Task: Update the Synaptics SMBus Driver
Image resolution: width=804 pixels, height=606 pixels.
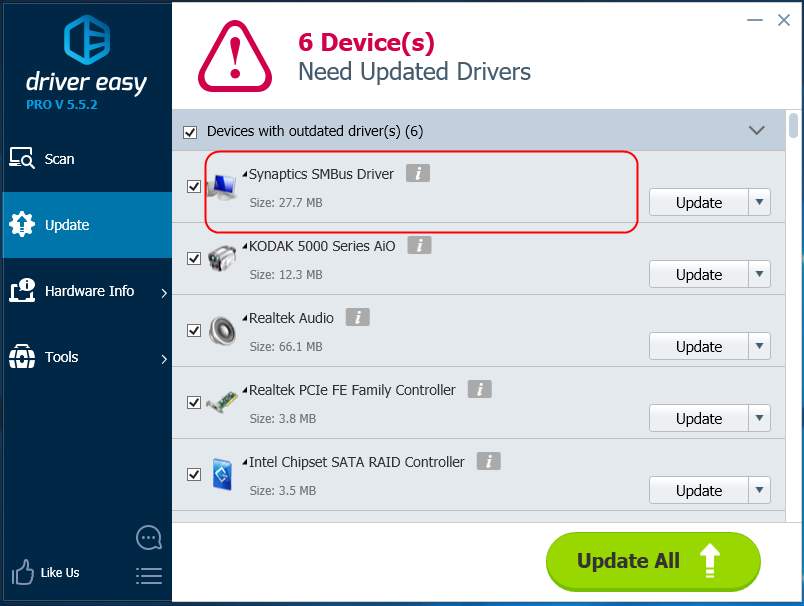Action: click(699, 202)
